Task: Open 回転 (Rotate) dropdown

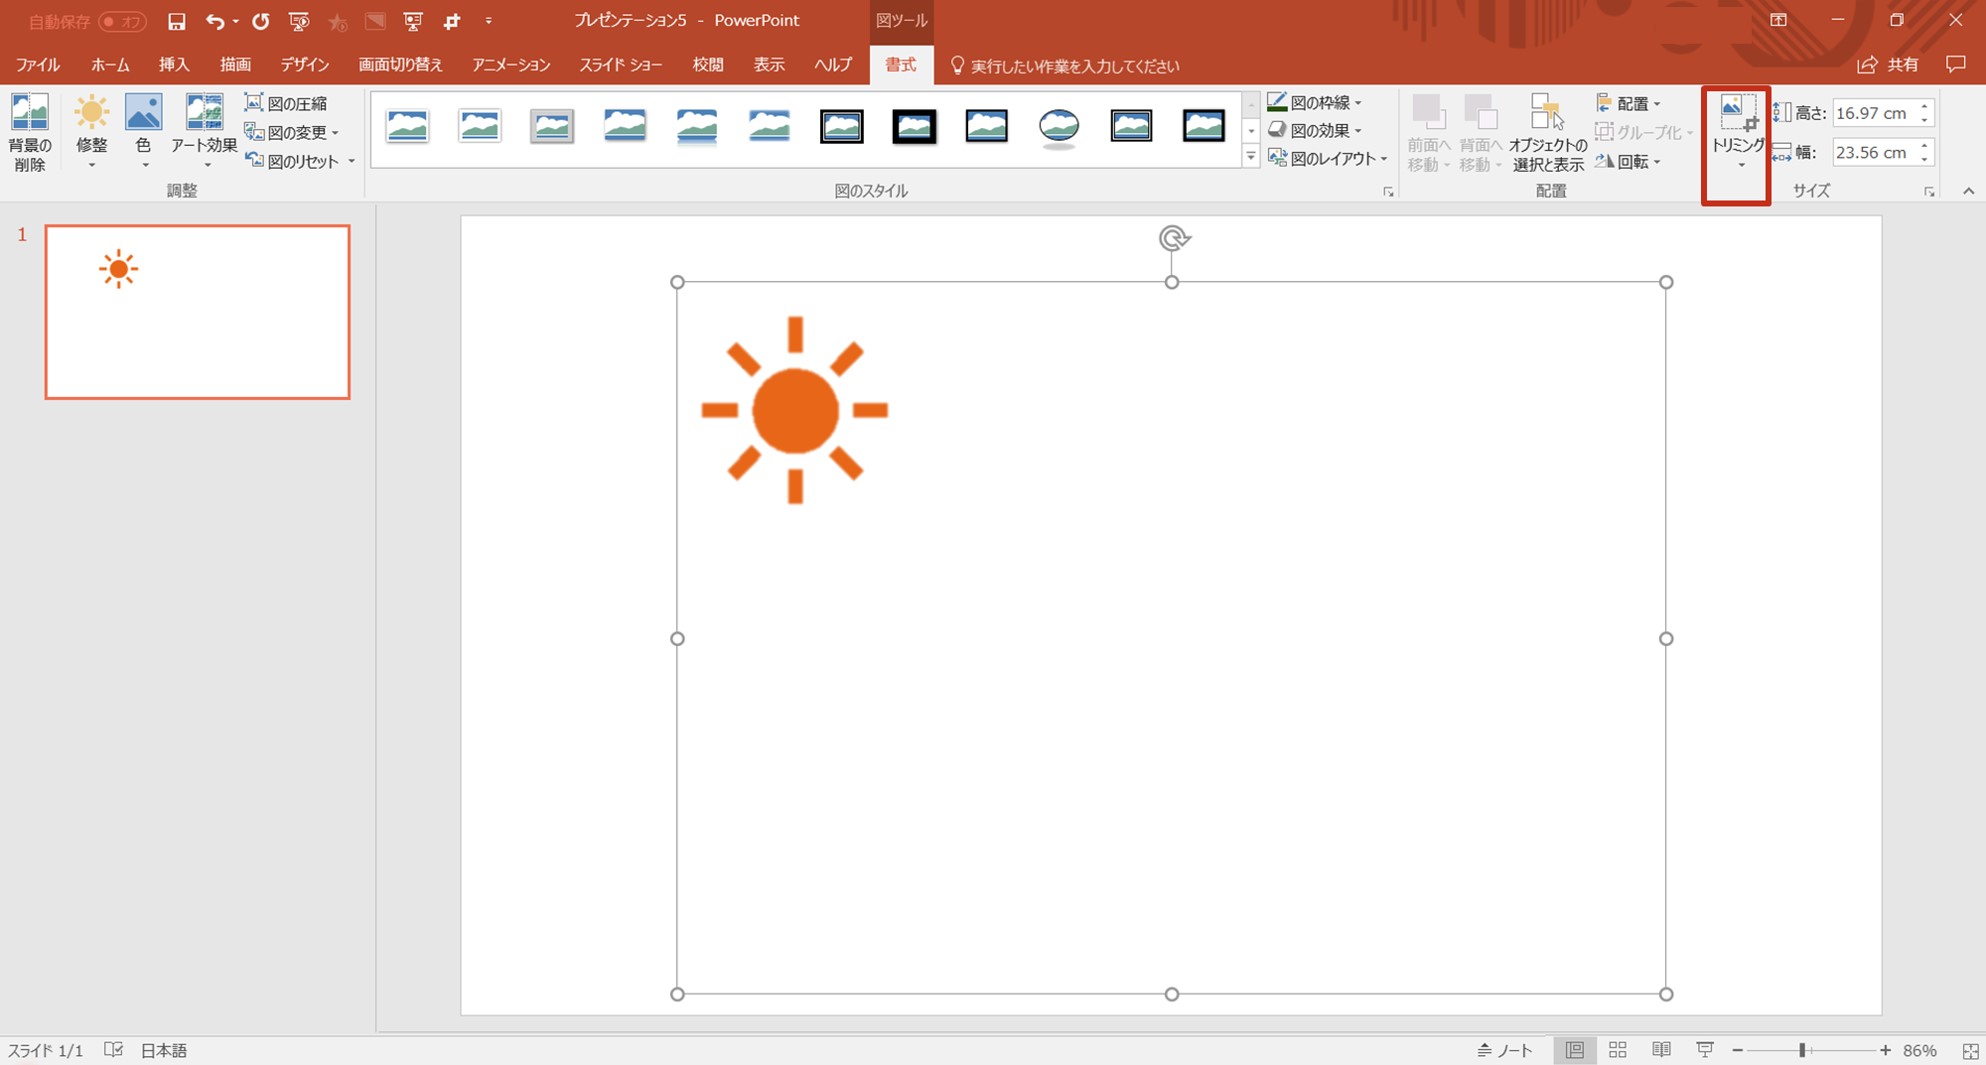Action: coord(1628,161)
